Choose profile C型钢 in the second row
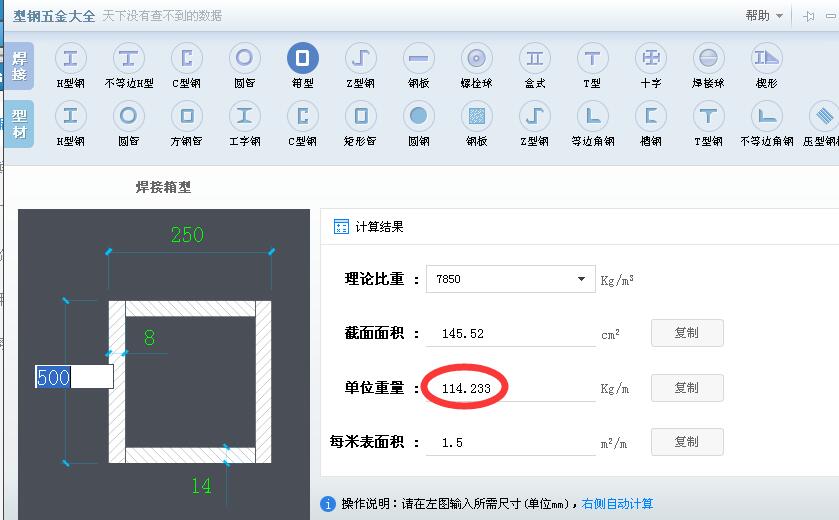 (303, 124)
